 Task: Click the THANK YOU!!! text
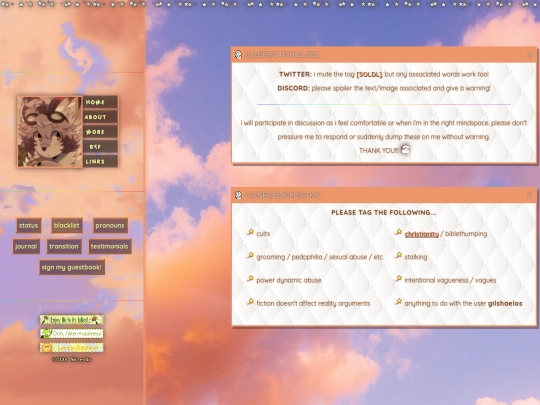tap(379, 151)
